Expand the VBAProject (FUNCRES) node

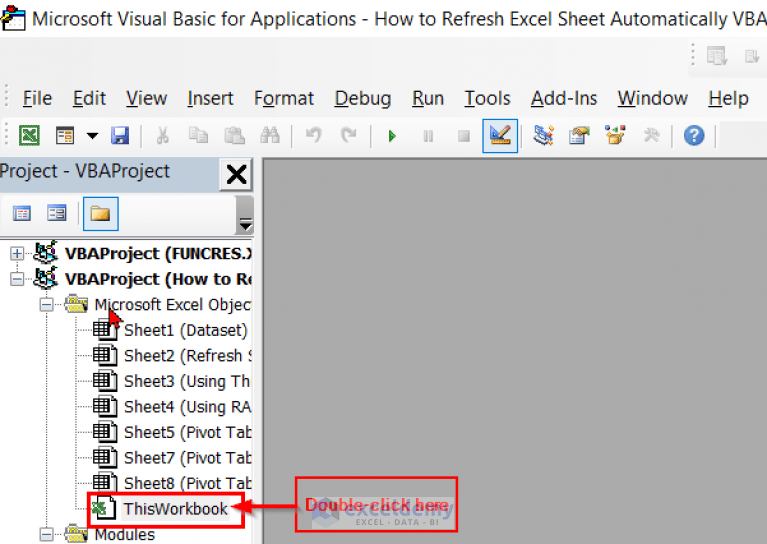17,253
